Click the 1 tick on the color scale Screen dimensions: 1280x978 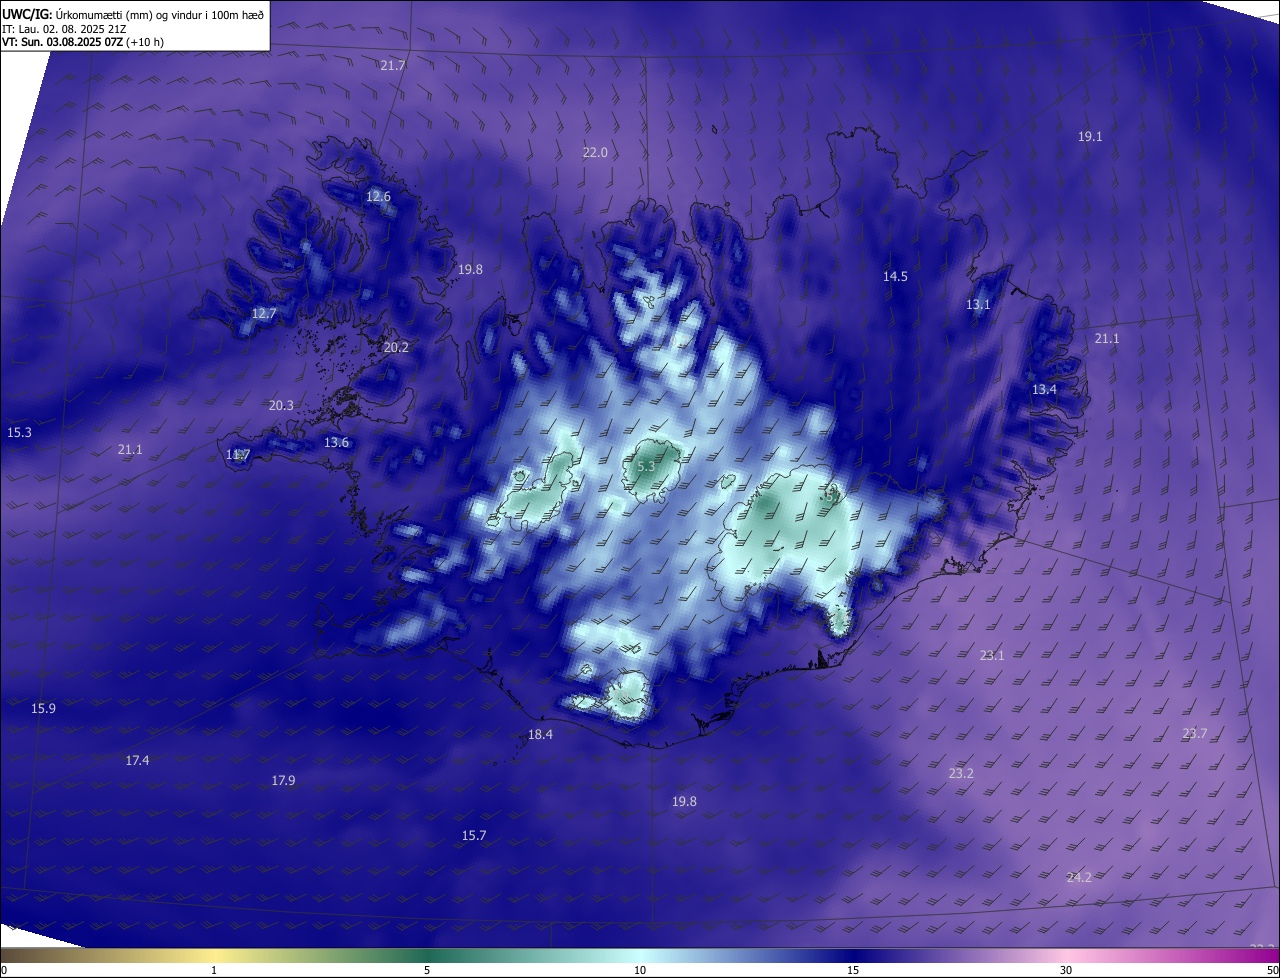214,970
